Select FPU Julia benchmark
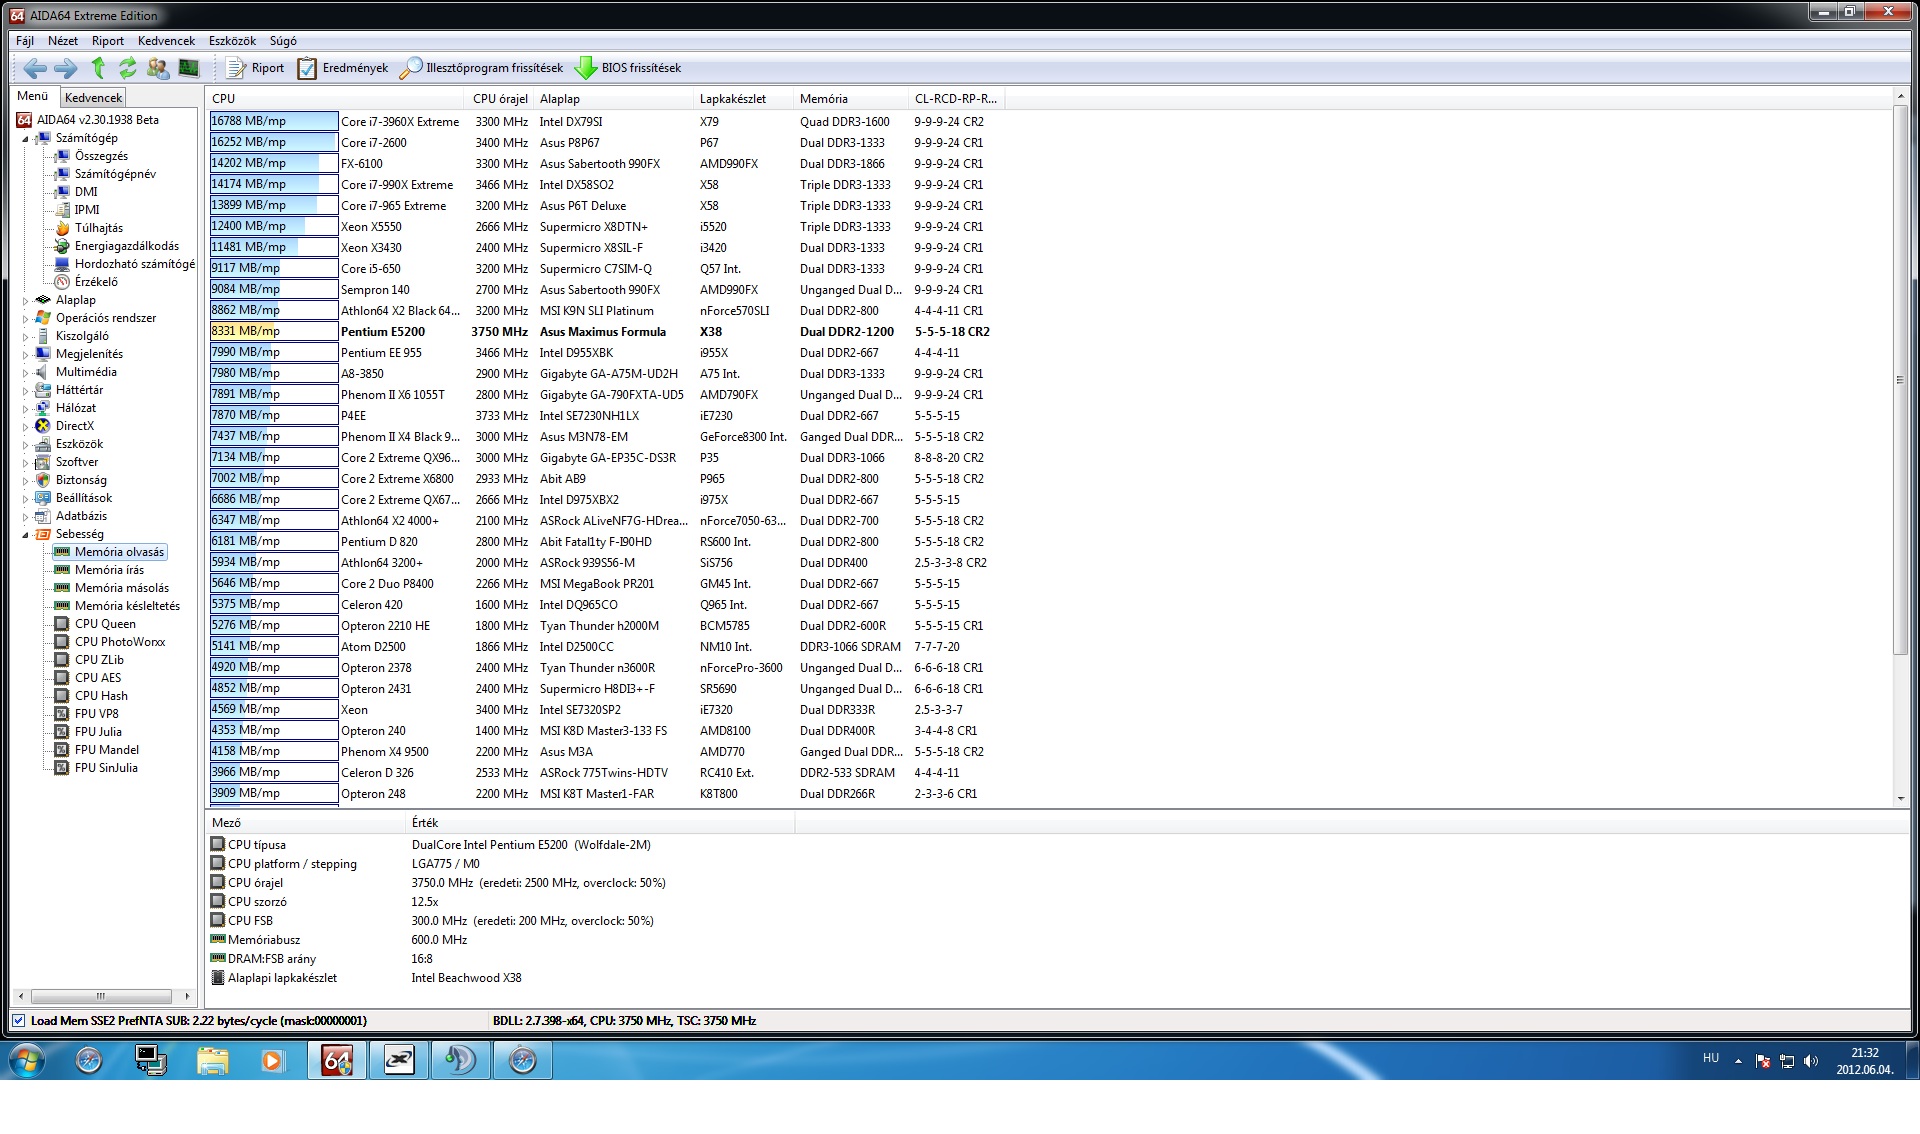The height and width of the screenshot is (1134, 1920). (98, 732)
